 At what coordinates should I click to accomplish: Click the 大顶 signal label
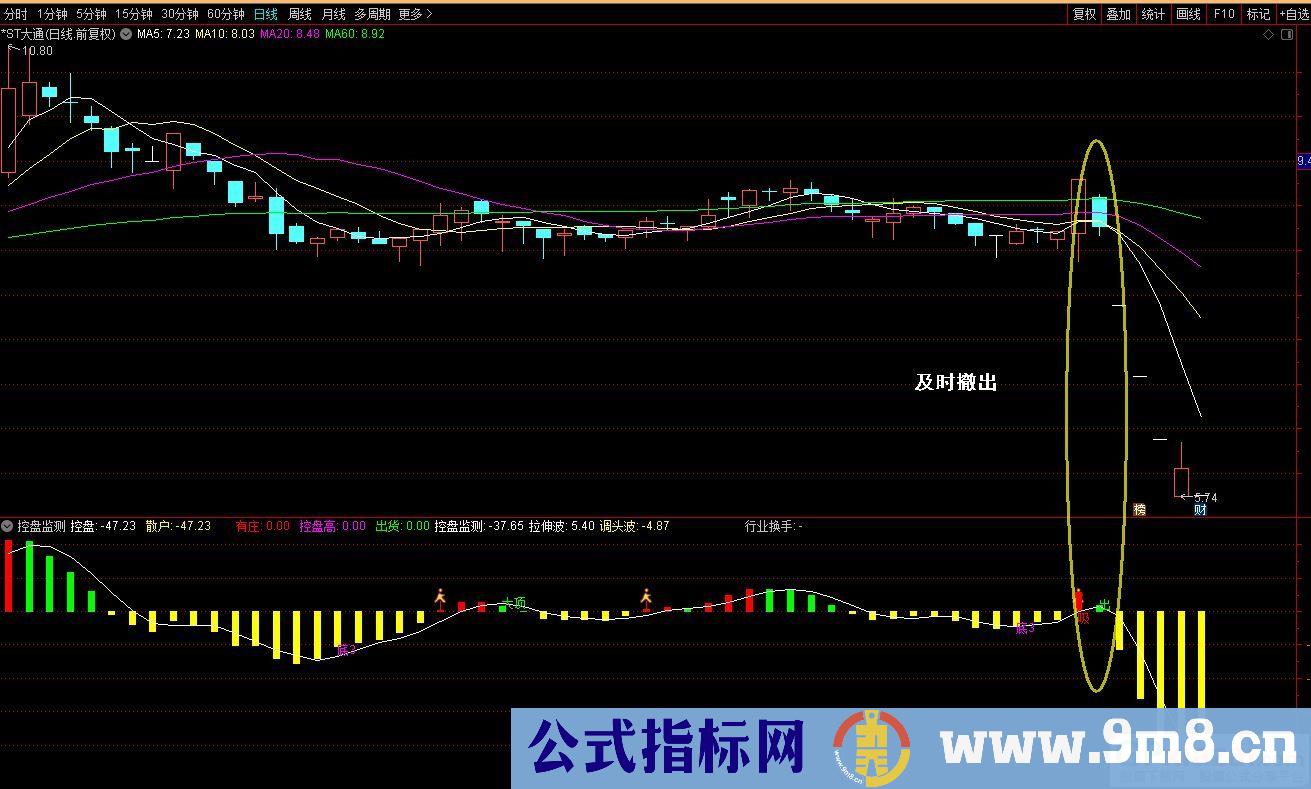[514, 603]
